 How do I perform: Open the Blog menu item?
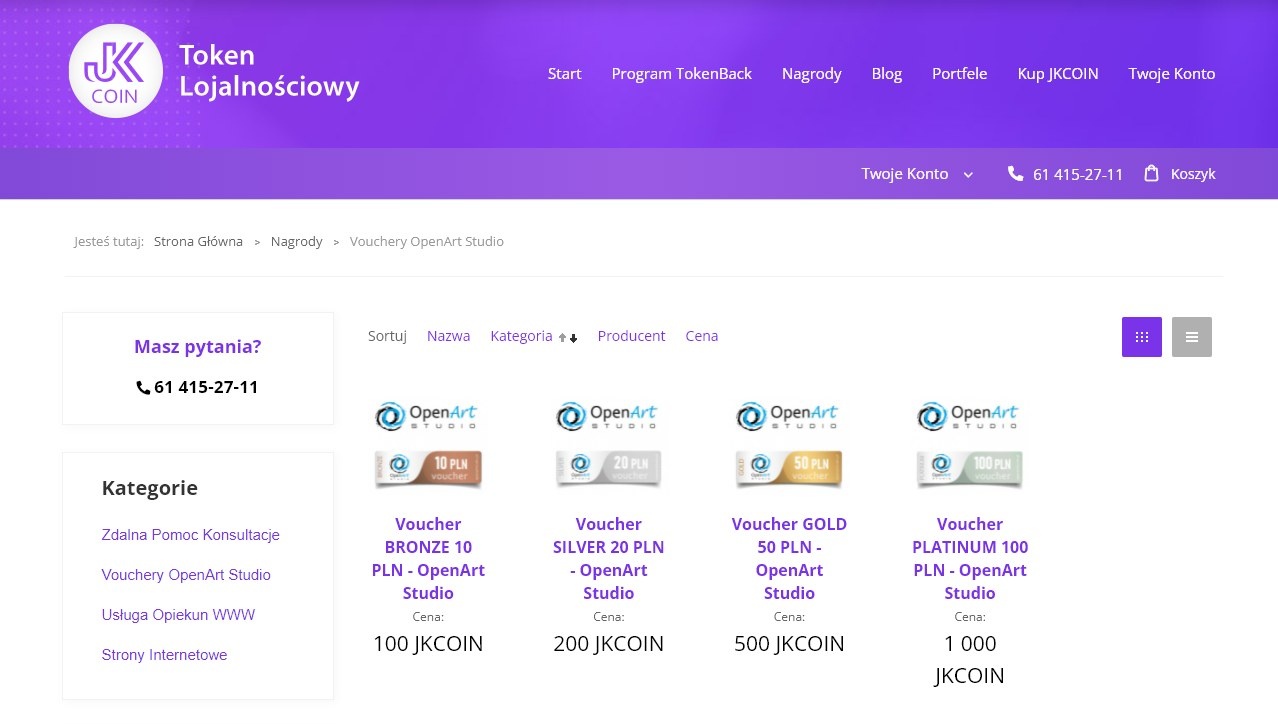tap(887, 74)
